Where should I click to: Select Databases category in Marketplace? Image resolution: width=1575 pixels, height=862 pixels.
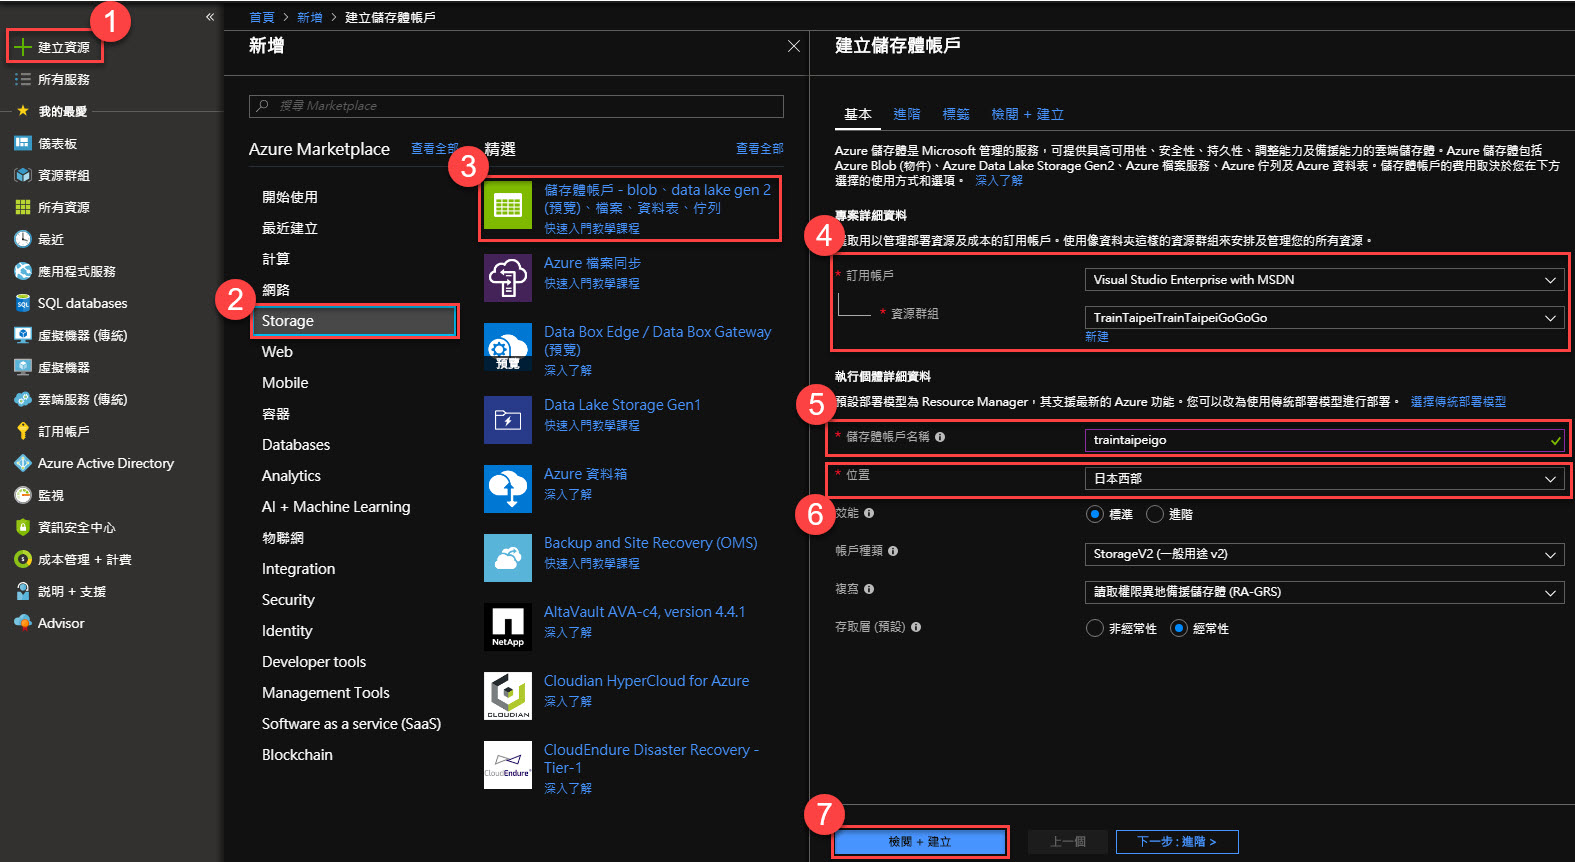296,445
